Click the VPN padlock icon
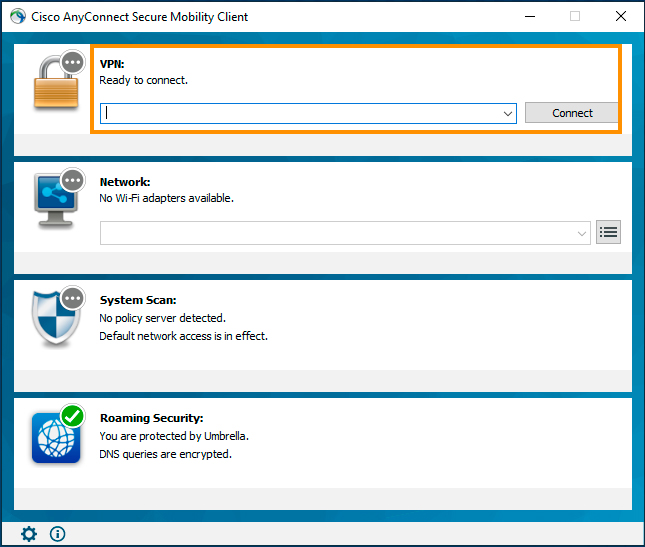Screen dimensions: 645x547 click(x=56, y=83)
